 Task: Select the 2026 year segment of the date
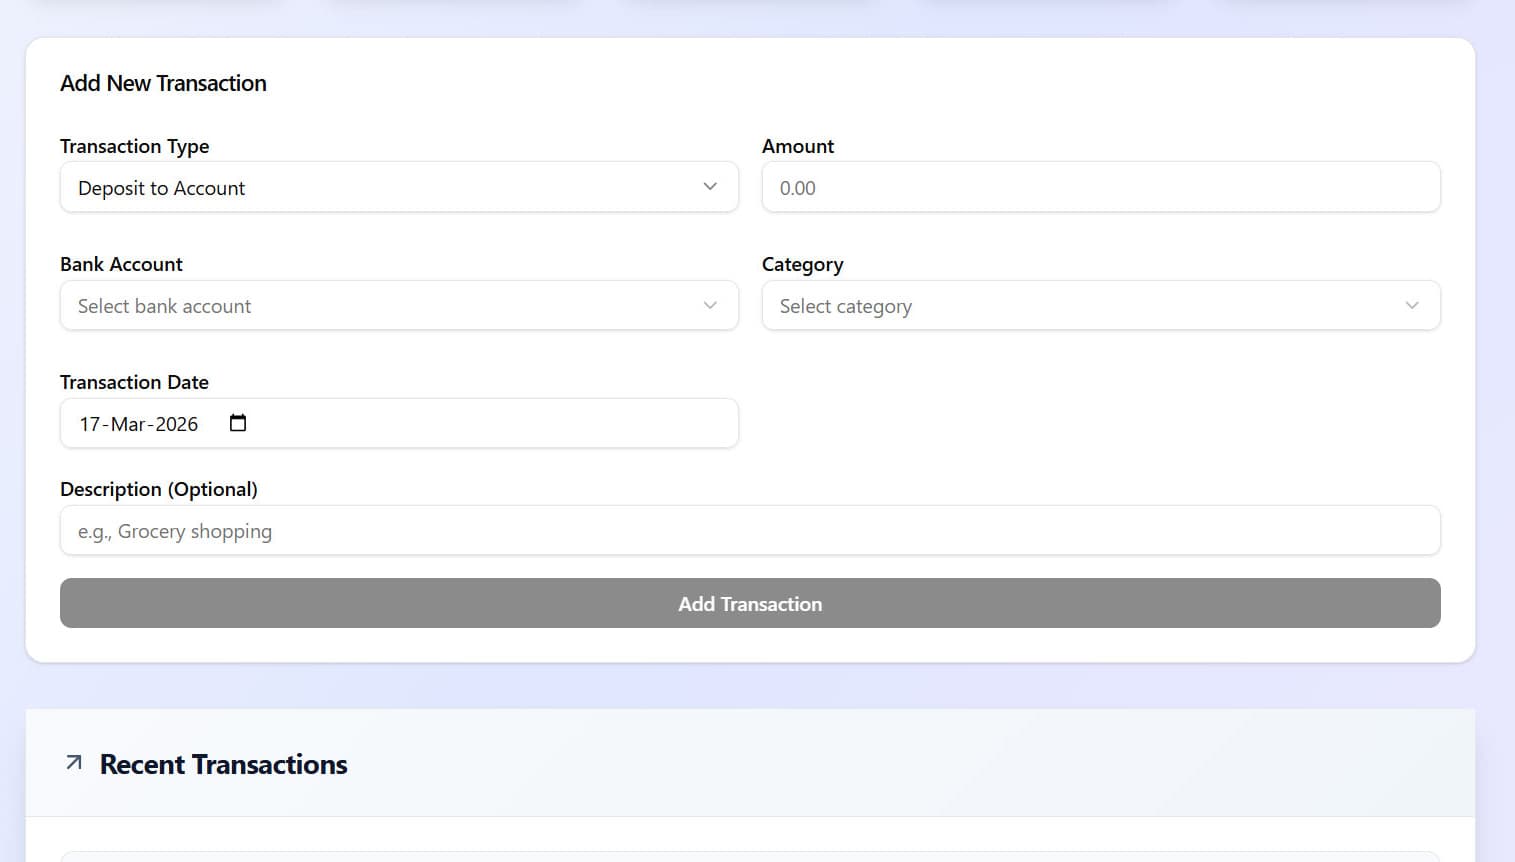176,424
